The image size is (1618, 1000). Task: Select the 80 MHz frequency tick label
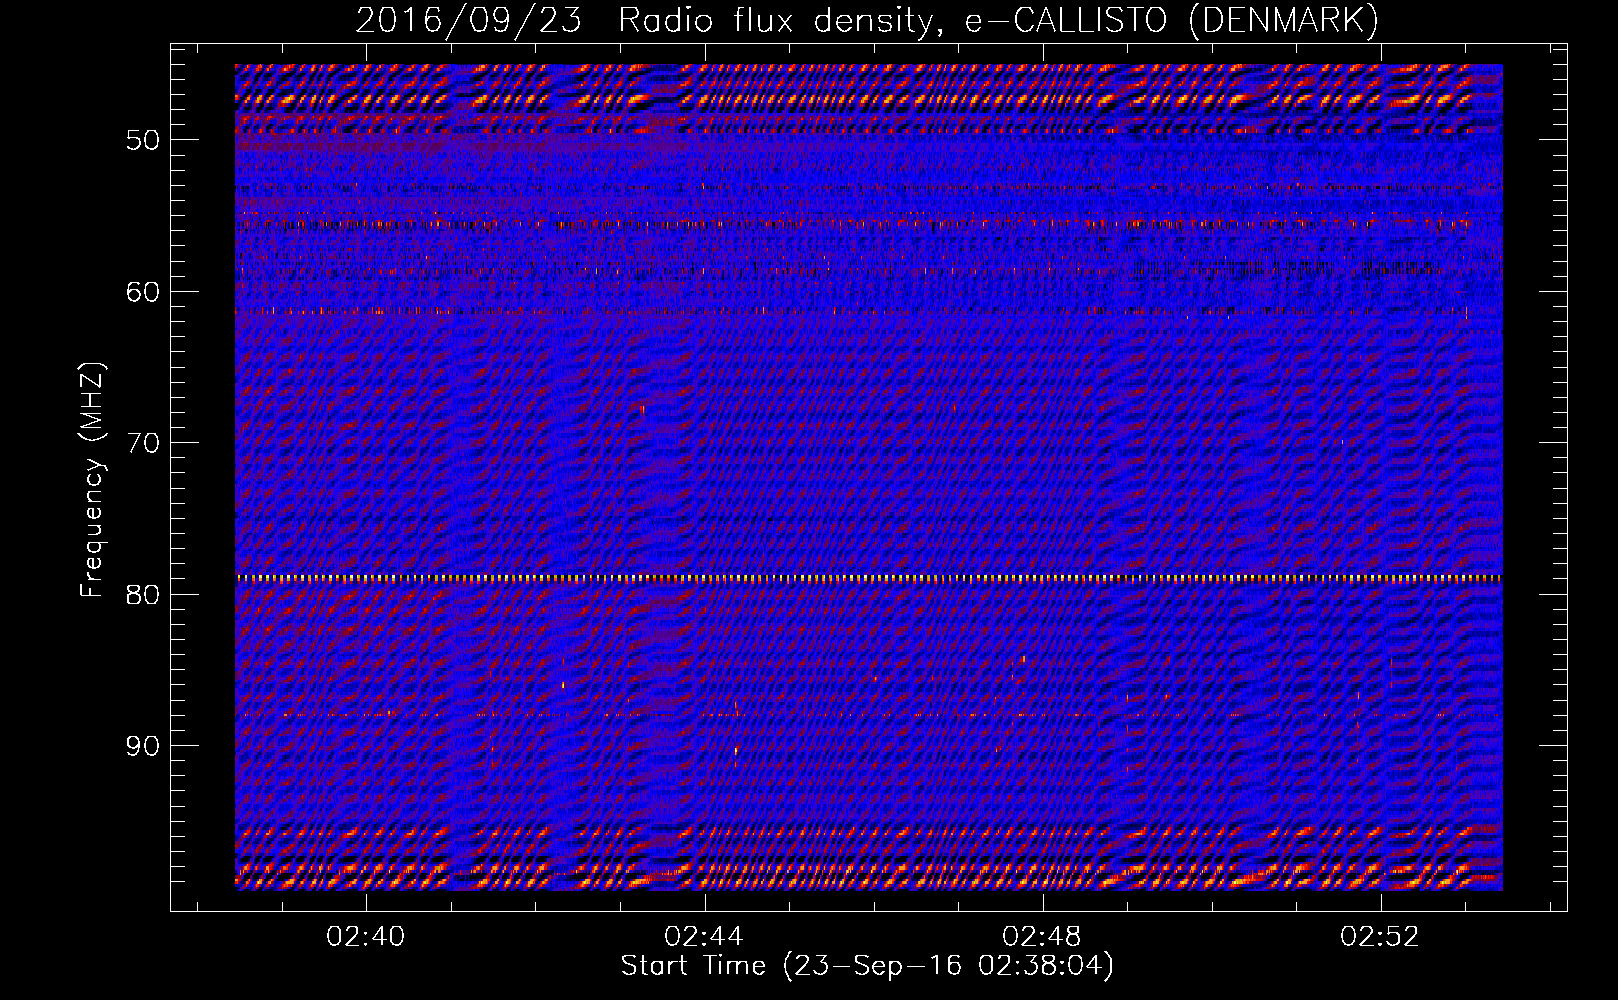143,595
